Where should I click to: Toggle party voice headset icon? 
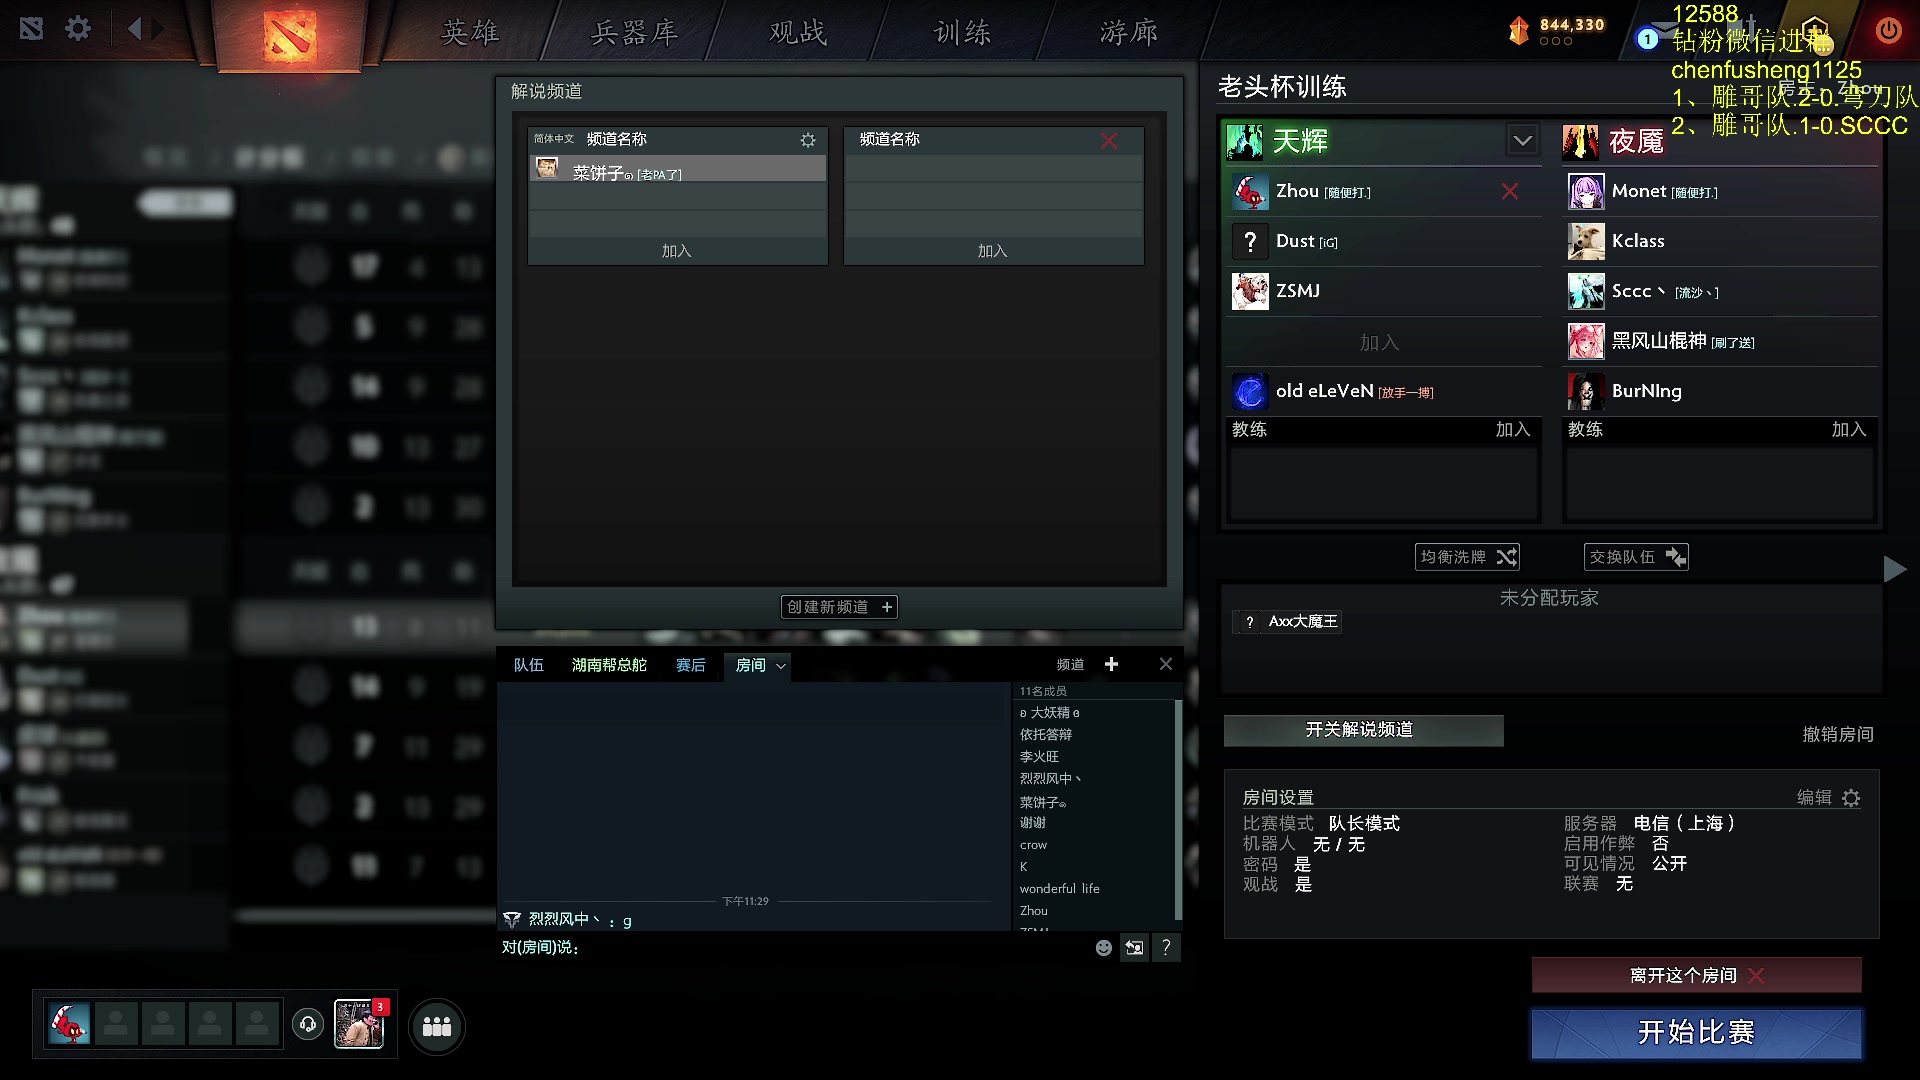[x=308, y=1024]
